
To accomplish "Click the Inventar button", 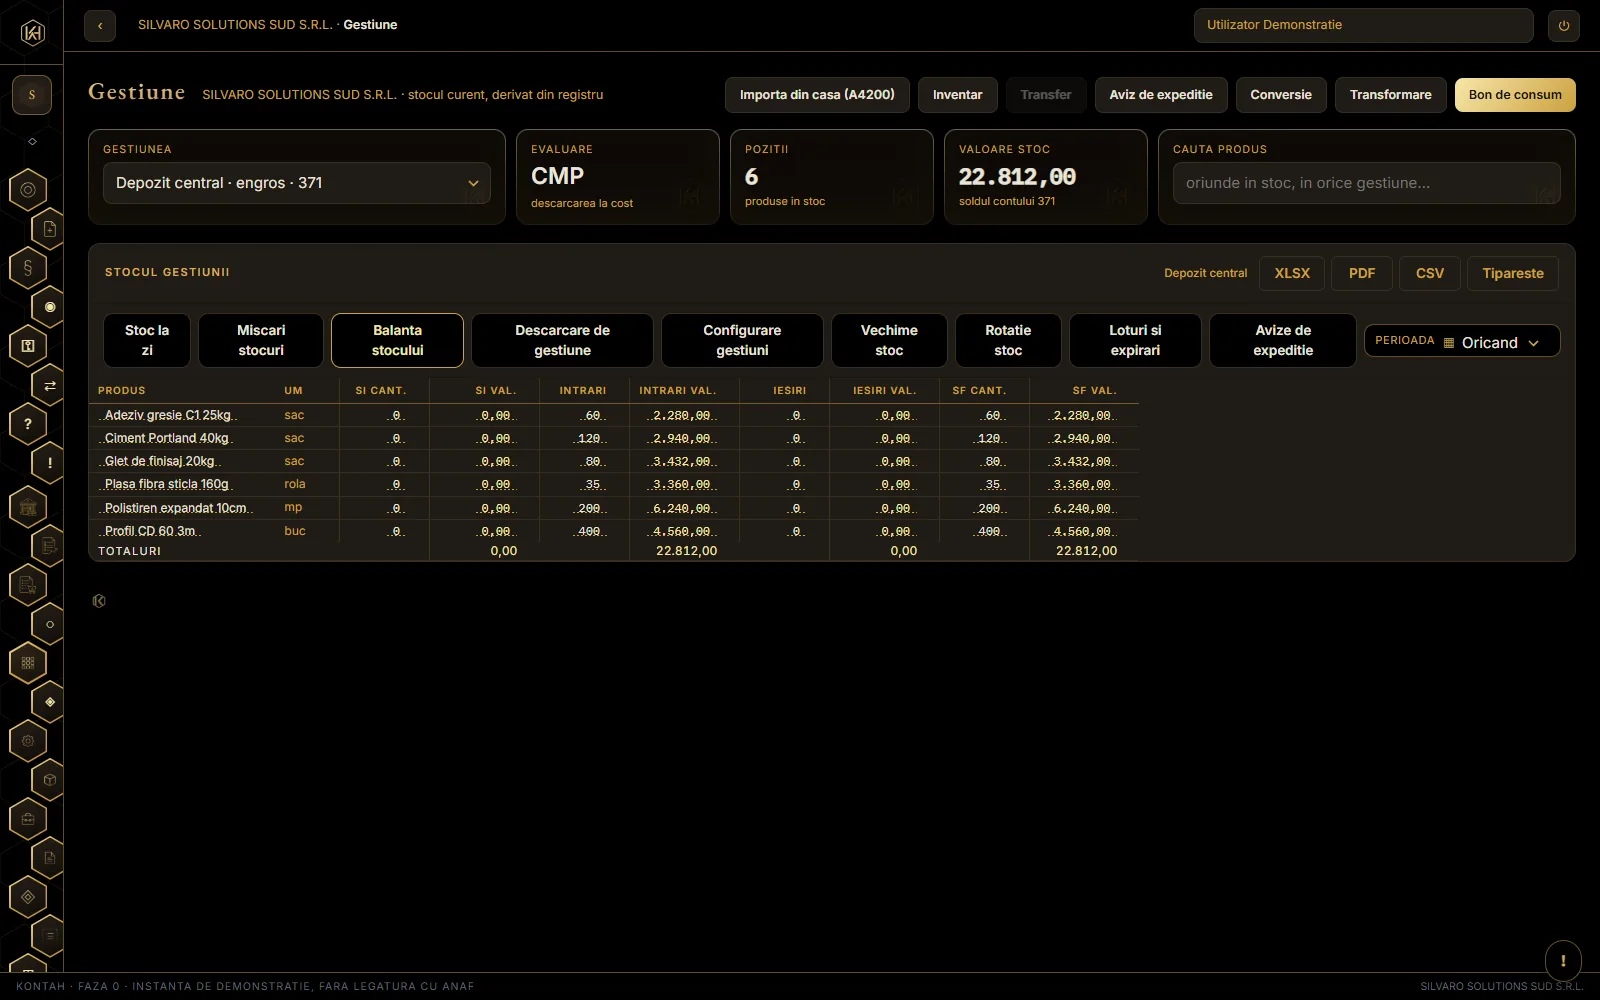I will click(958, 95).
